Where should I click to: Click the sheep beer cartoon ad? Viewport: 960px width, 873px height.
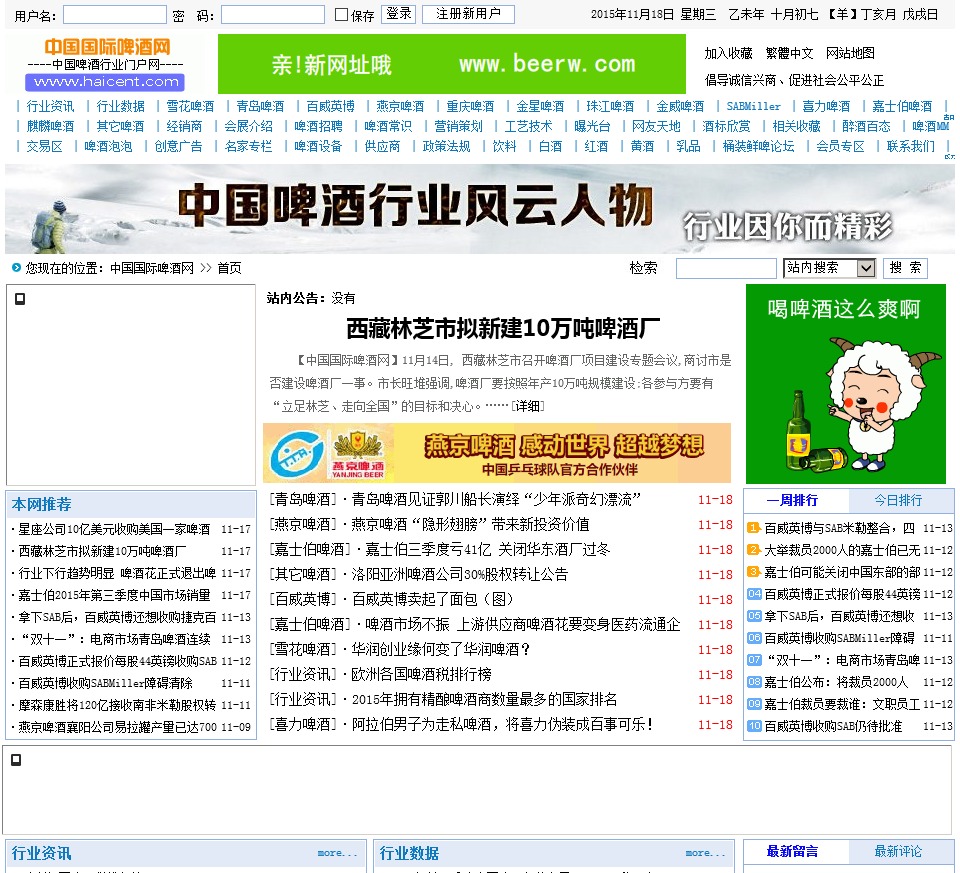click(846, 384)
